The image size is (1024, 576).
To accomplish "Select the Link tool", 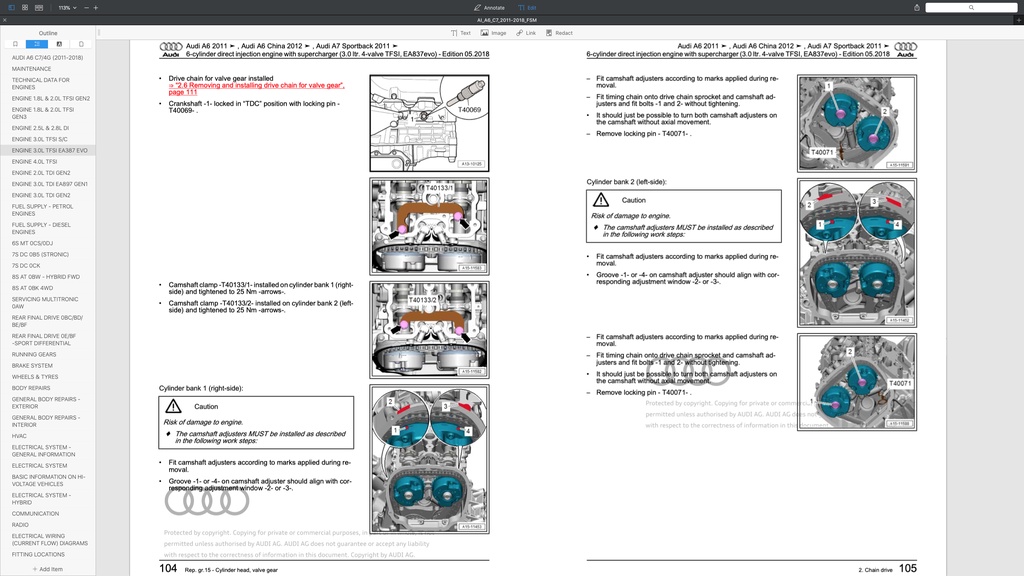I will click(526, 33).
